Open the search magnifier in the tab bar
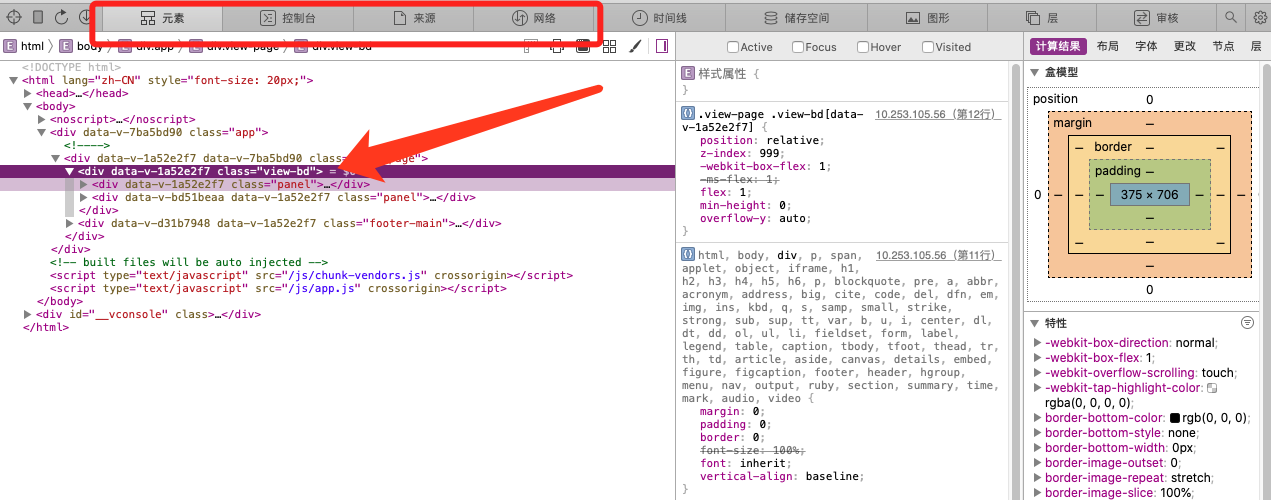The height and width of the screenshot is (500, 1271). [x=1231, y=17]
